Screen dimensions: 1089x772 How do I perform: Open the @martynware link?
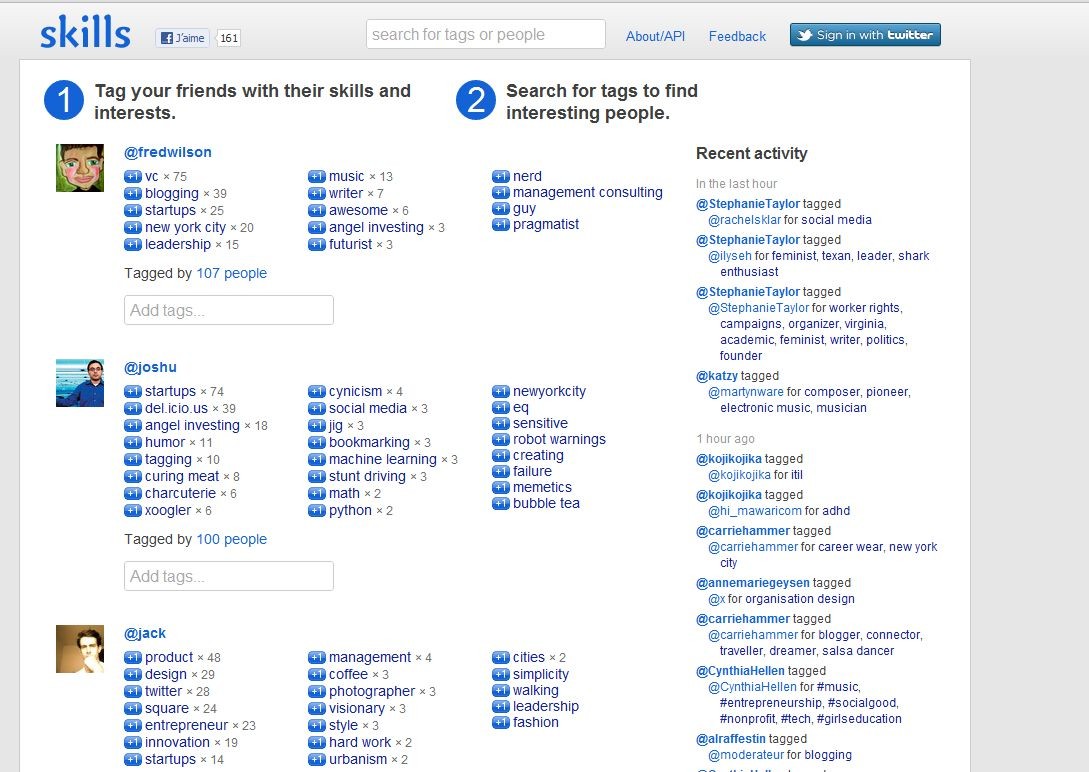(745, 392)
